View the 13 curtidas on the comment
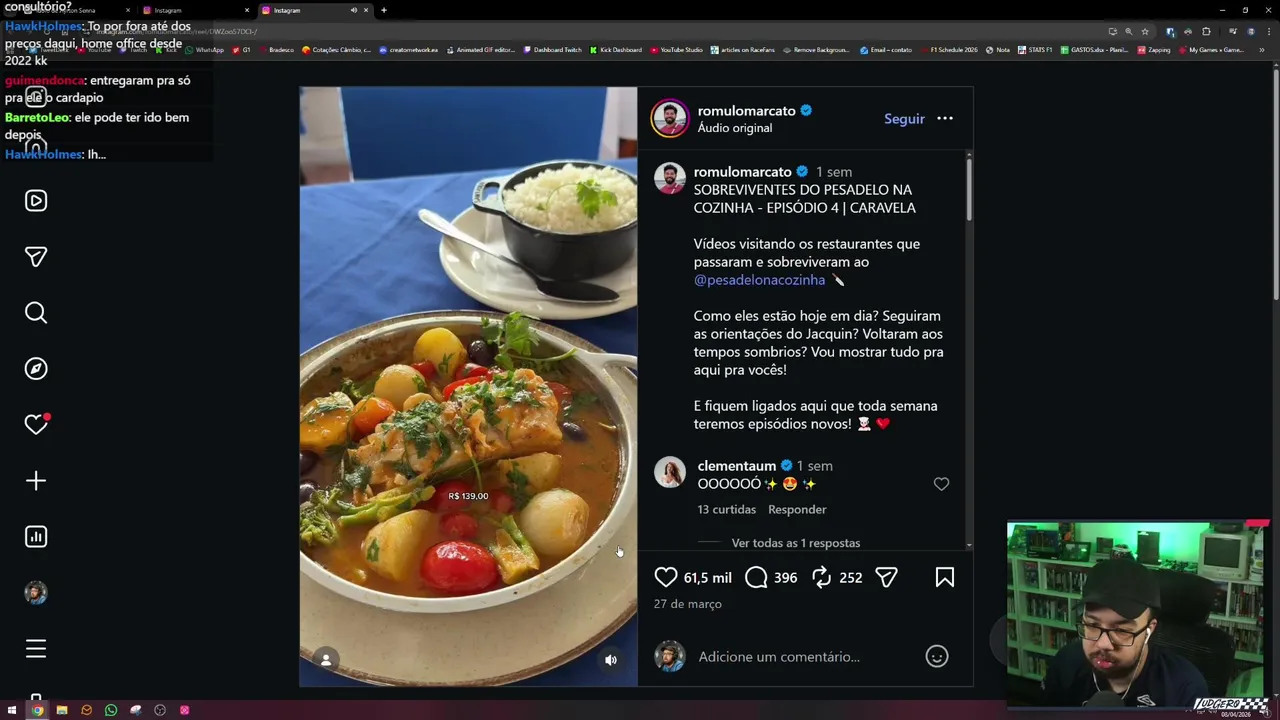The height and width of the screenshot is (720, 1280). tap(726, 509)
